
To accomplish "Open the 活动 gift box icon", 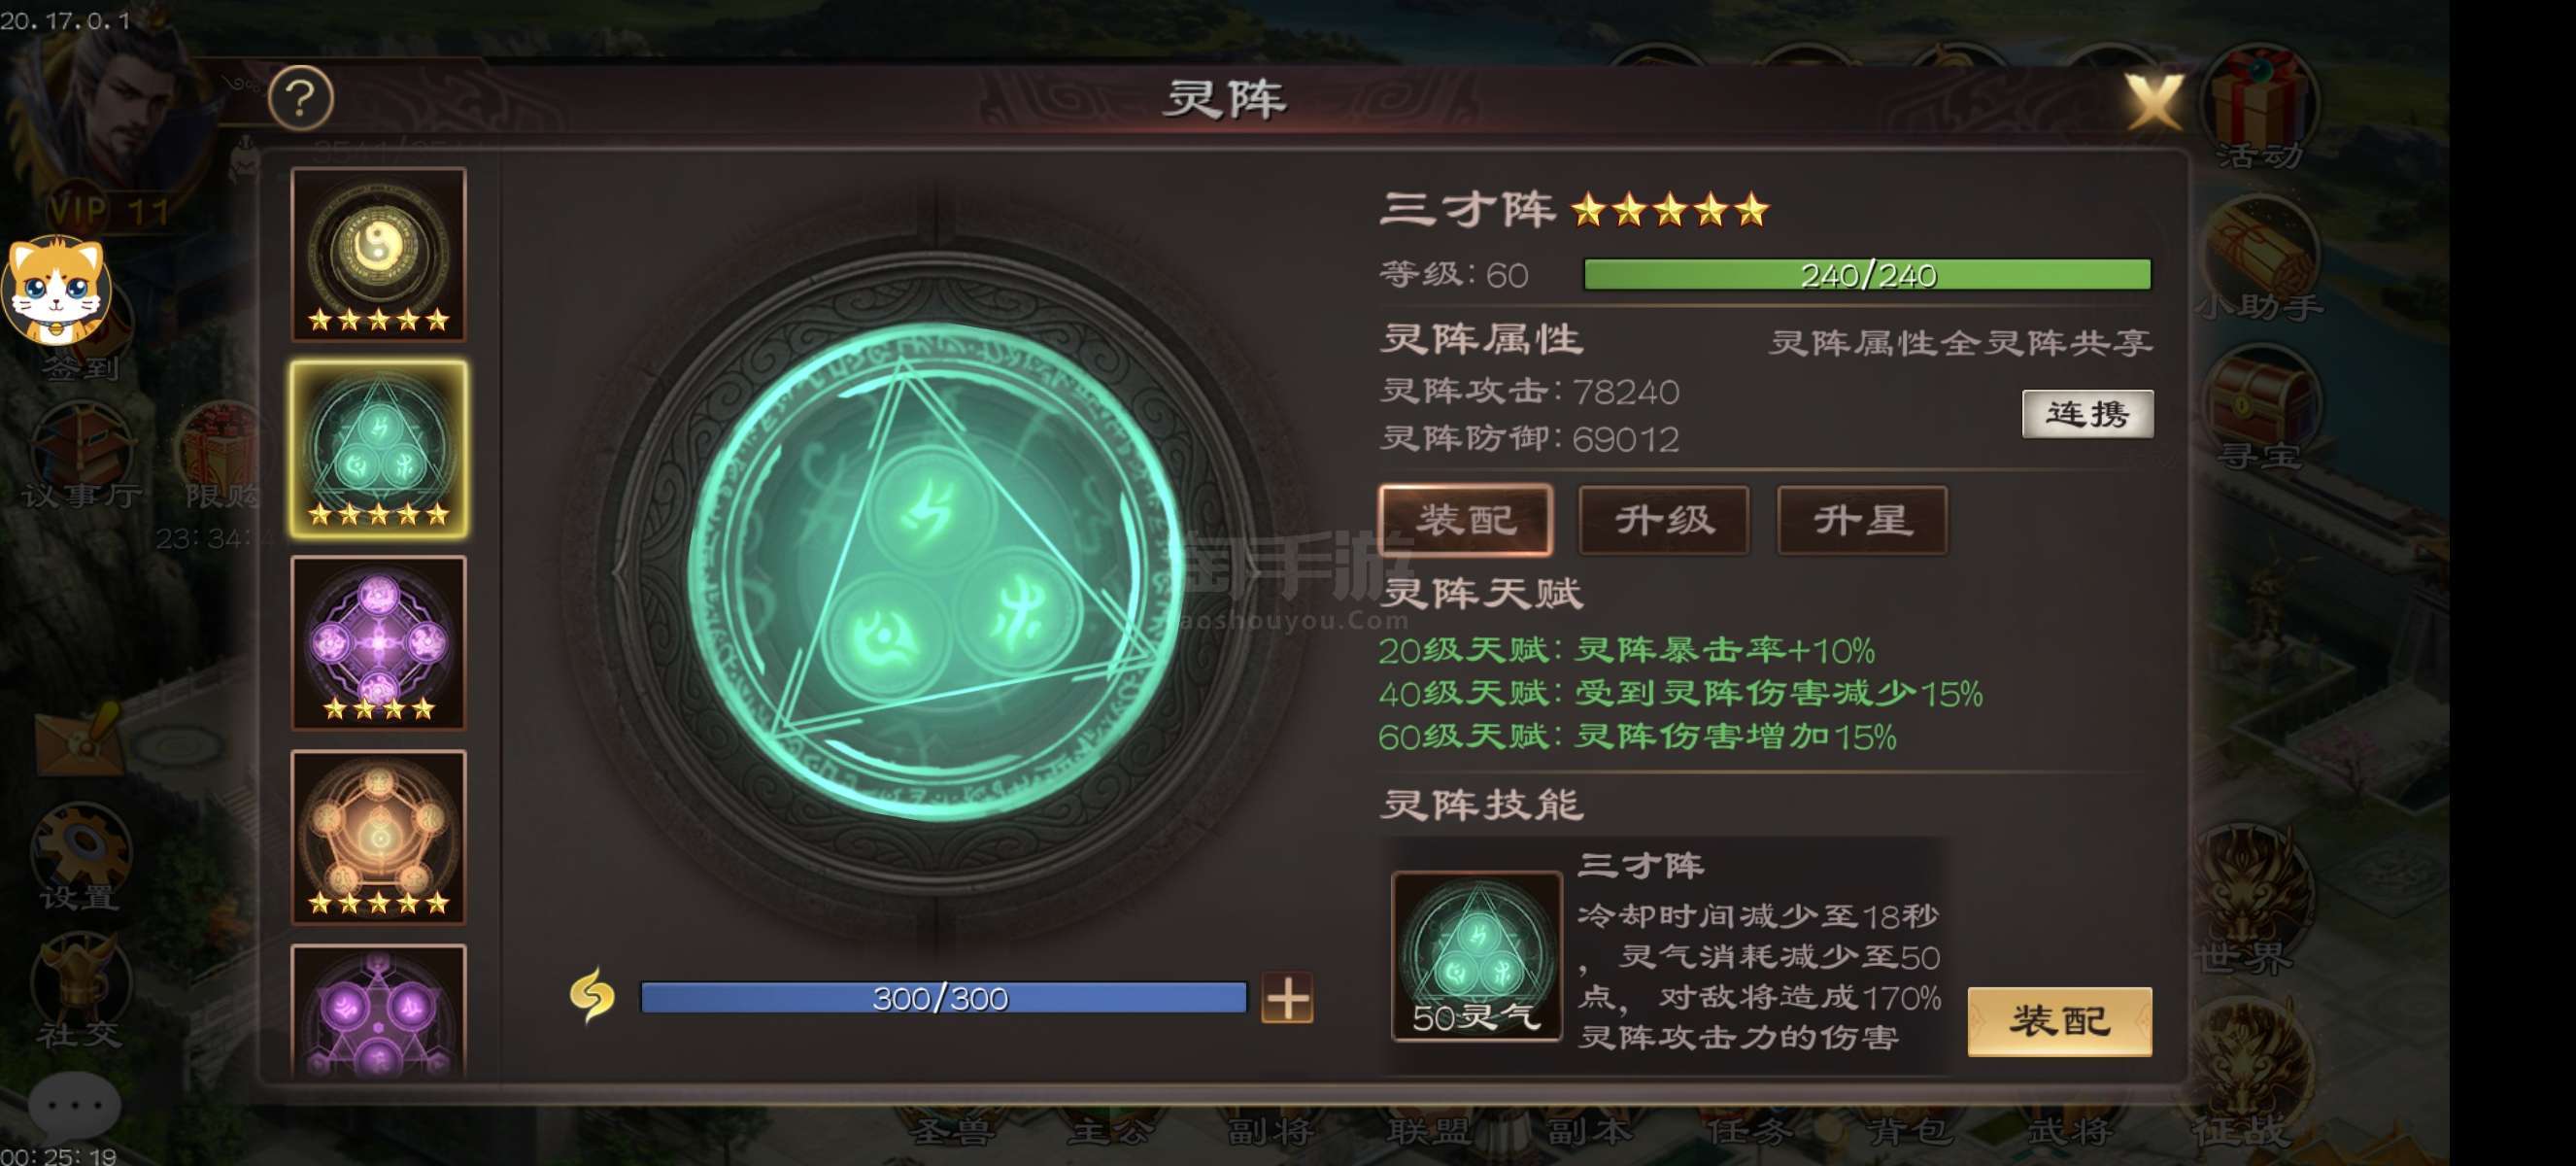I will (x=2260, y=108).
